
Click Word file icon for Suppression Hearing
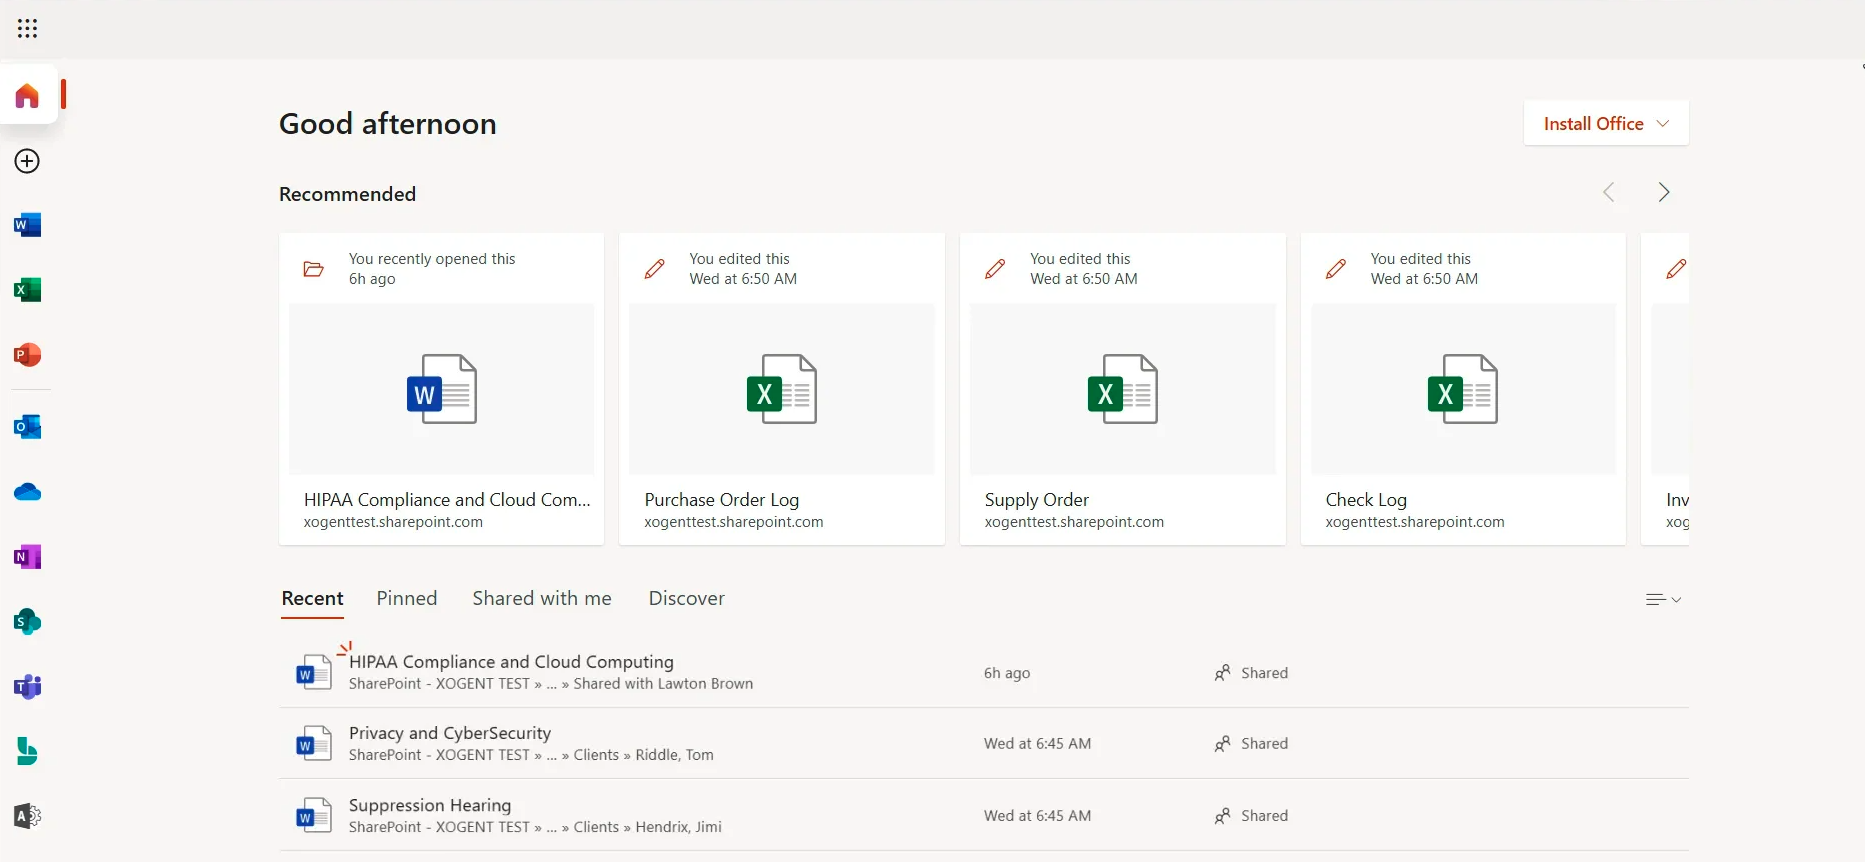[x=313, y=815]
